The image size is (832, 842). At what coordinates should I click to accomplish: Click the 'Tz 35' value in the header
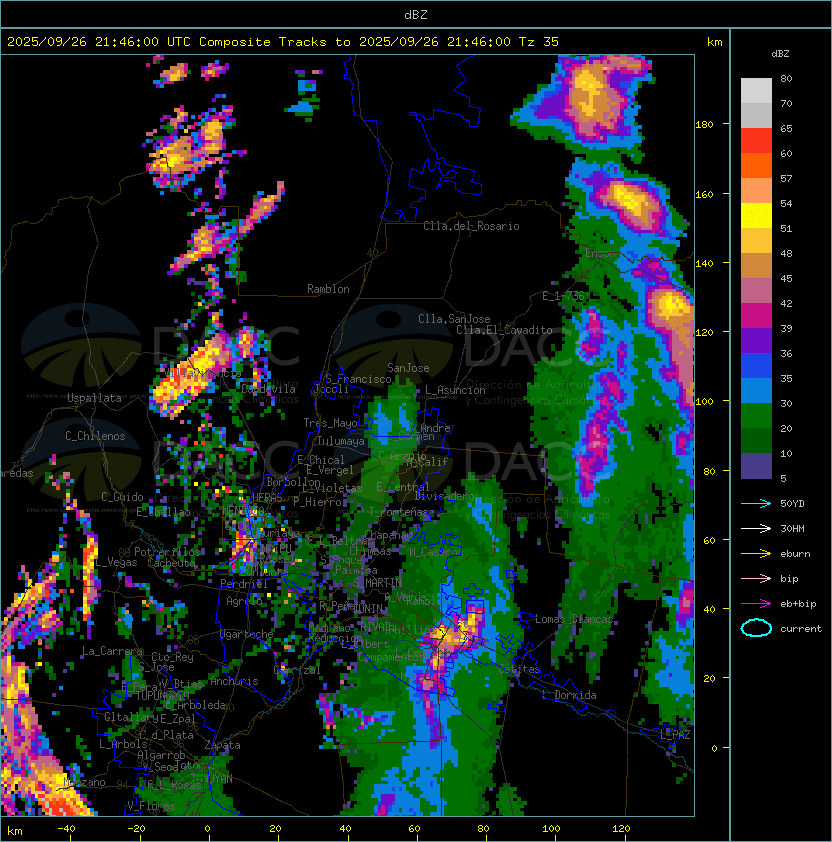539,42
